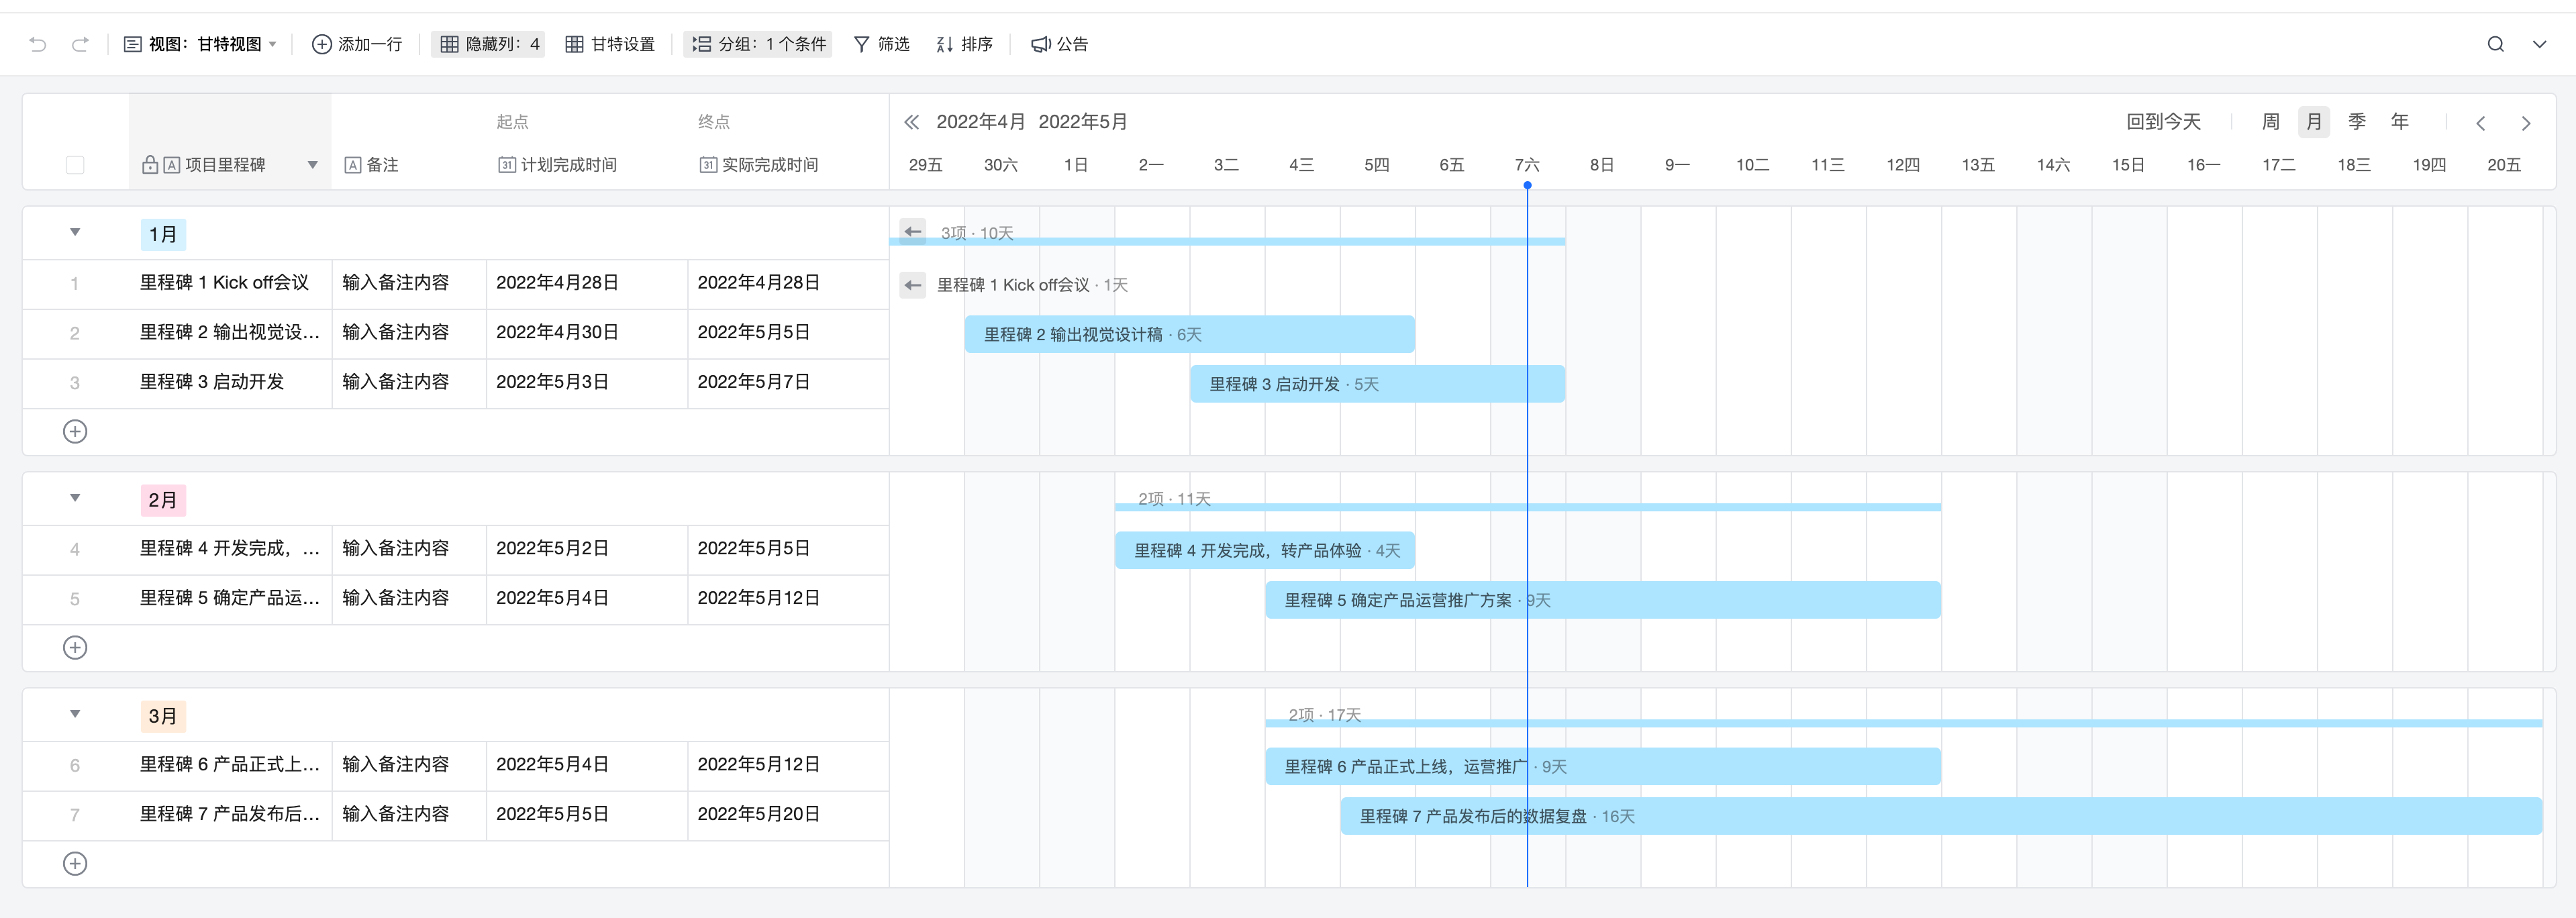Open the 项目里程碑 column dropdown arrow
2576x918 pixels.
[312, 165]
